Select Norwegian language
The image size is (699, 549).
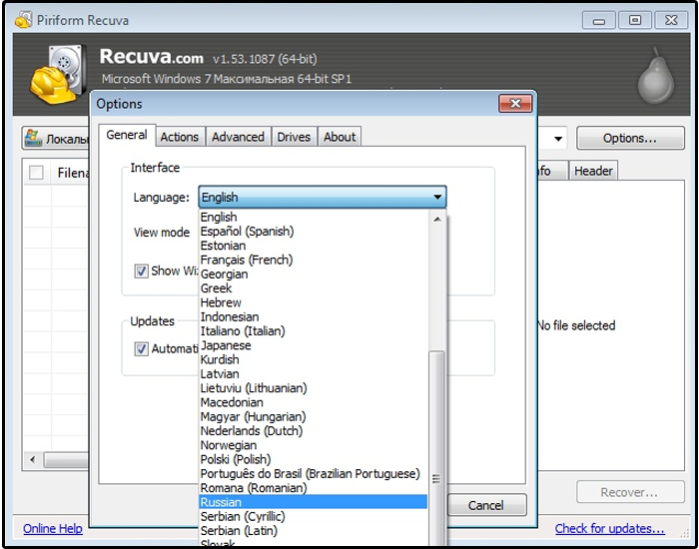[313, 445]
